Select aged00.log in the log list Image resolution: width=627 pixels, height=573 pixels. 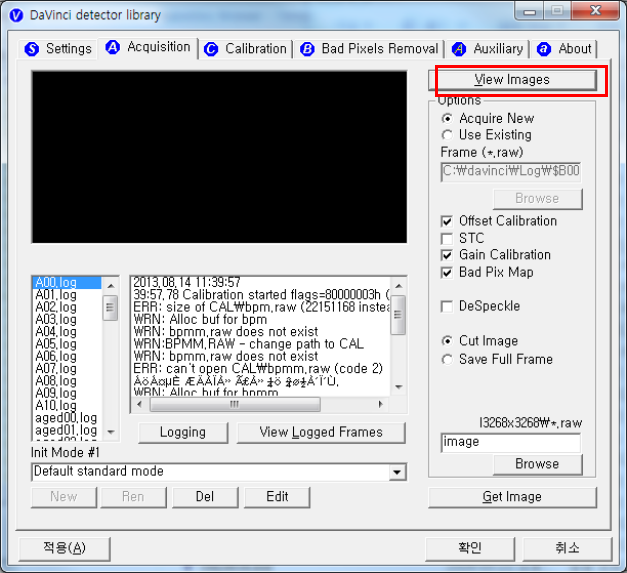(66, 418)
